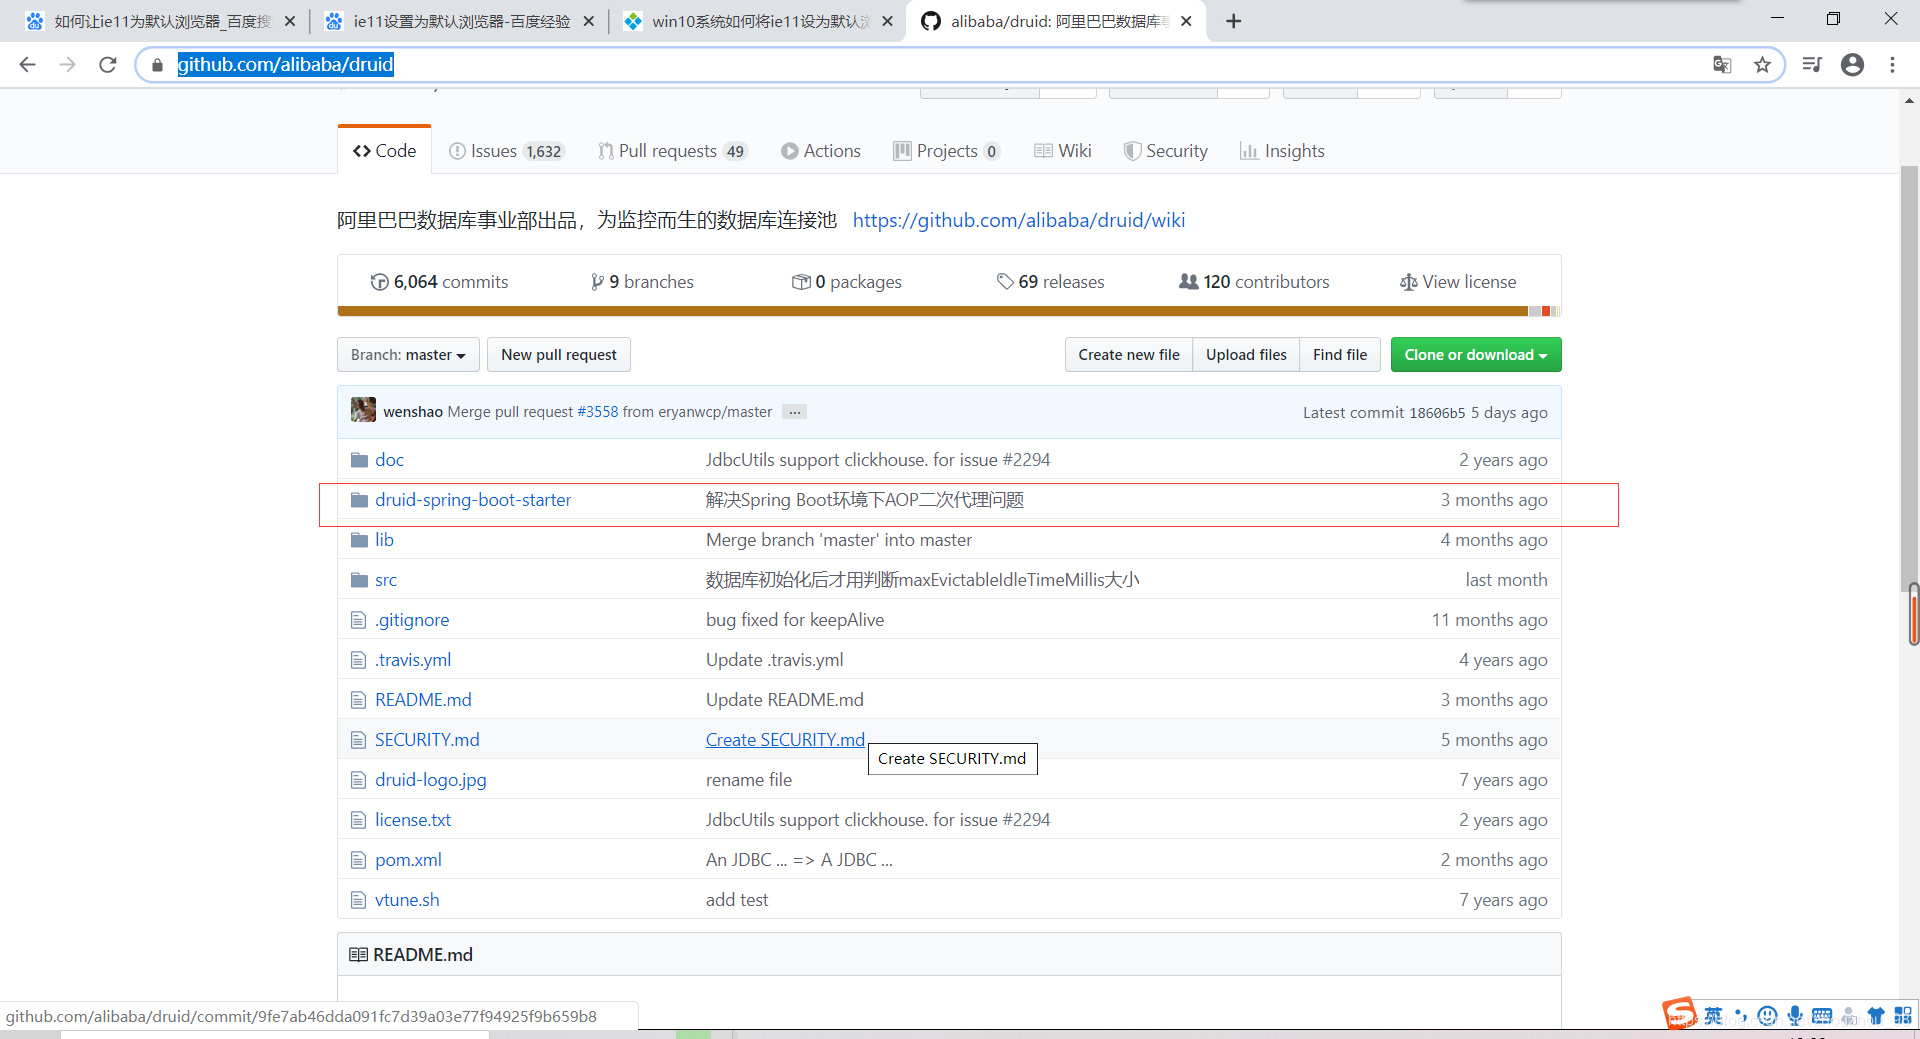Open the Issues tab
Viewport: 1920px width, 1039px height.
[507, 151]
